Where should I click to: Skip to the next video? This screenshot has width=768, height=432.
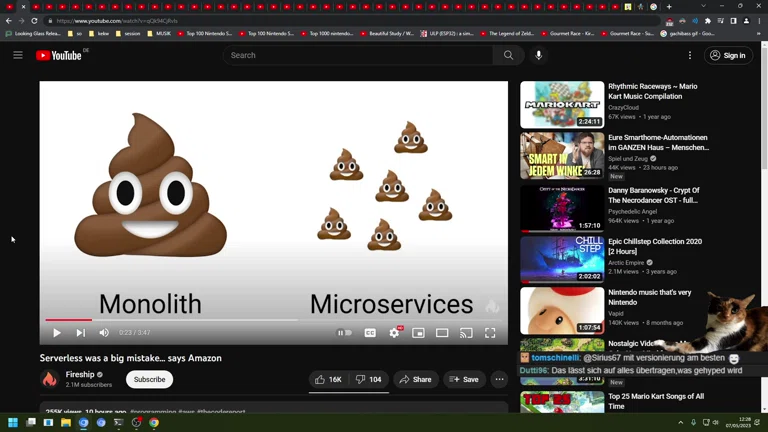pyautogui.click(x=80, y=333)
